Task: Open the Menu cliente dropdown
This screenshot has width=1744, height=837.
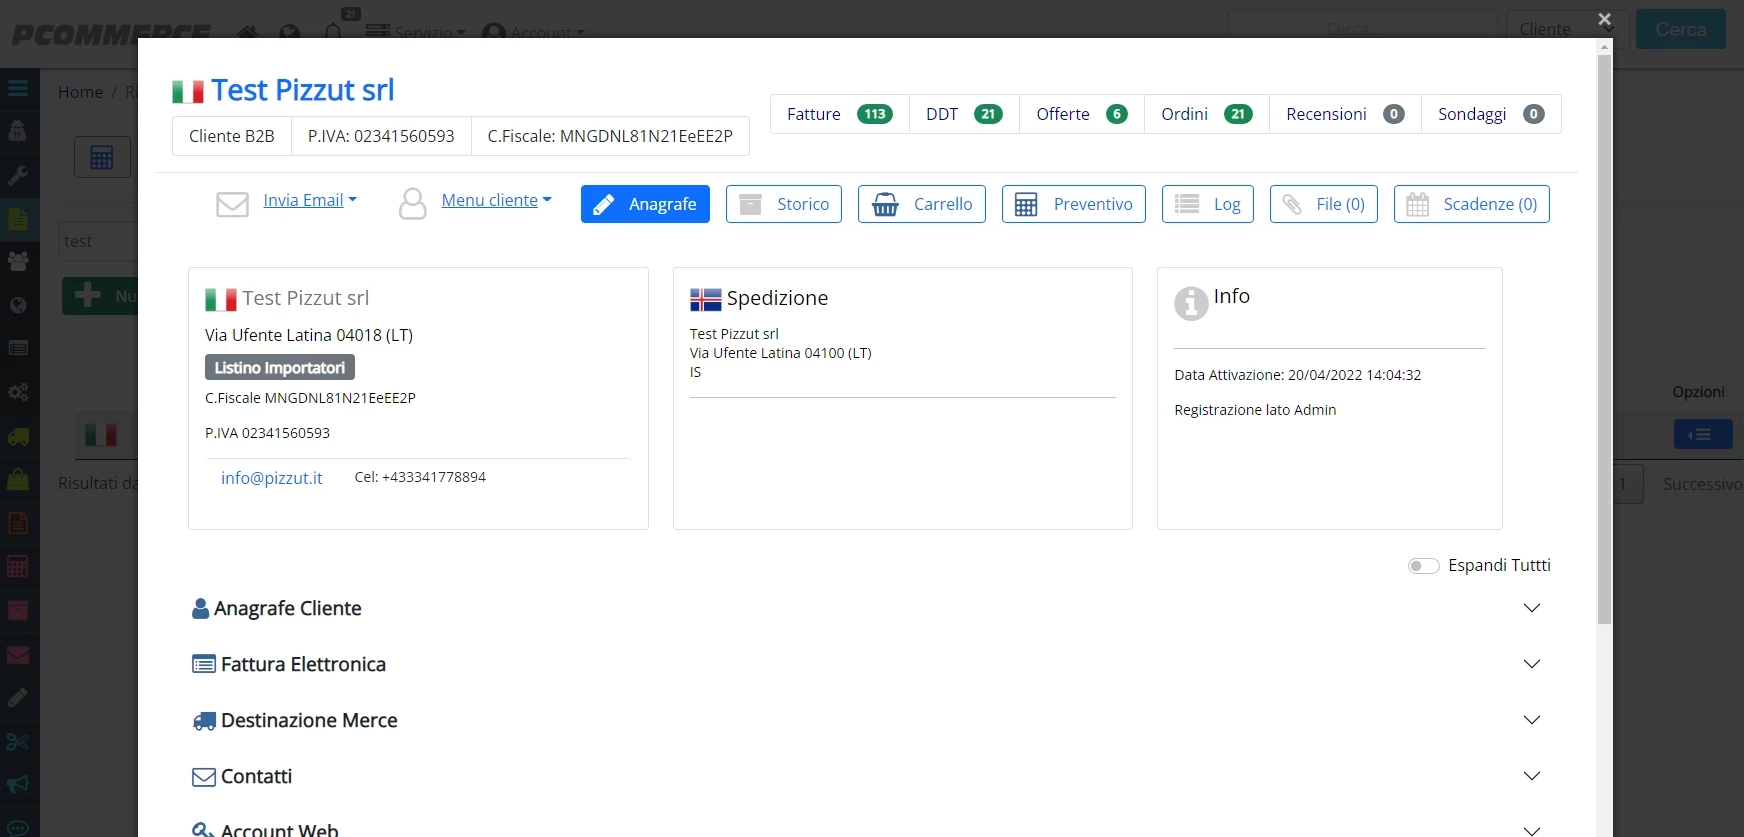Action: pyautogui.click(x=496, y=201)
